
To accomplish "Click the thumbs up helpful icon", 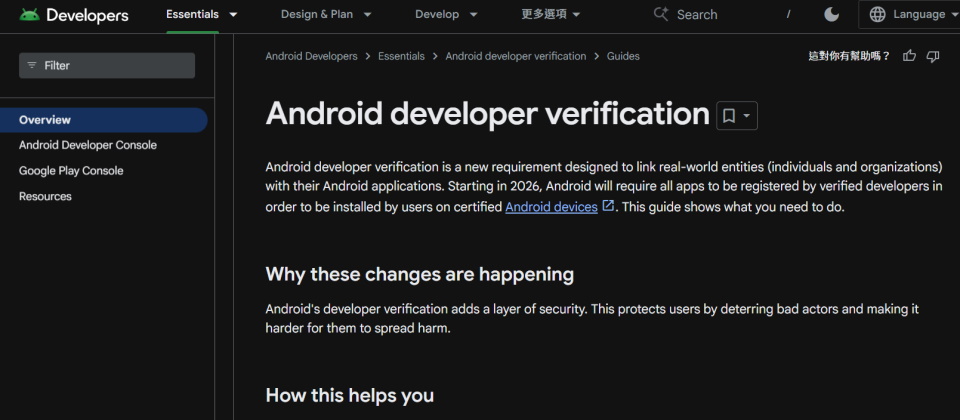I will pyautogui.click(x=909, y=56).
